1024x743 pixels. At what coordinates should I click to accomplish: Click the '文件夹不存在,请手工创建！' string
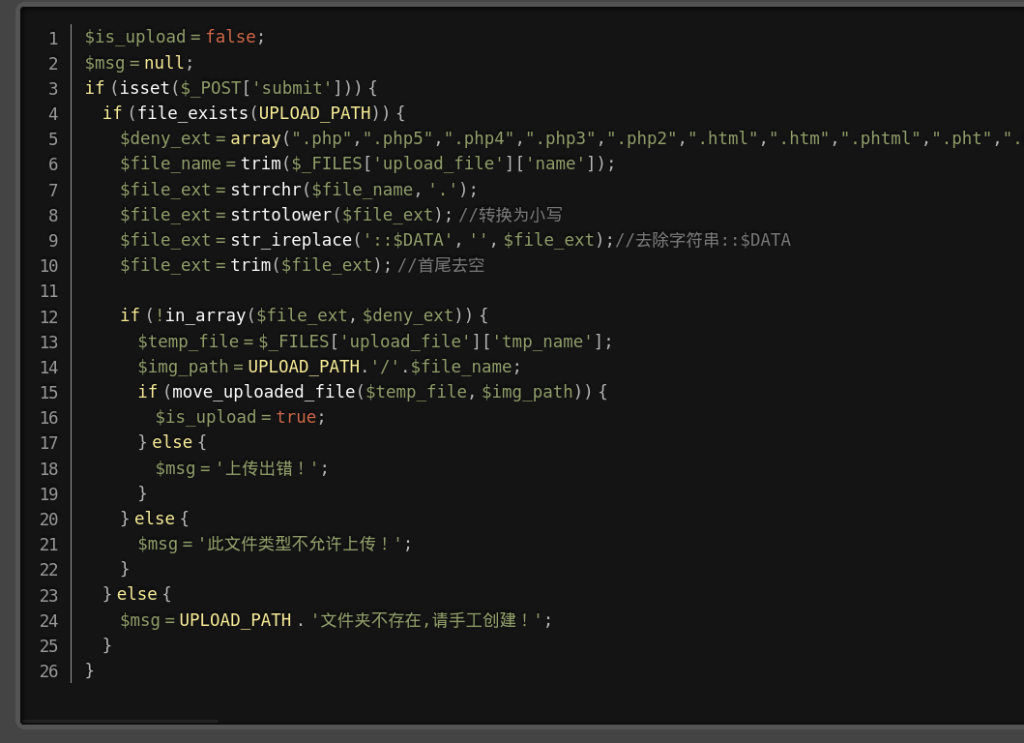pyautogui.click(x=426, y=620)
